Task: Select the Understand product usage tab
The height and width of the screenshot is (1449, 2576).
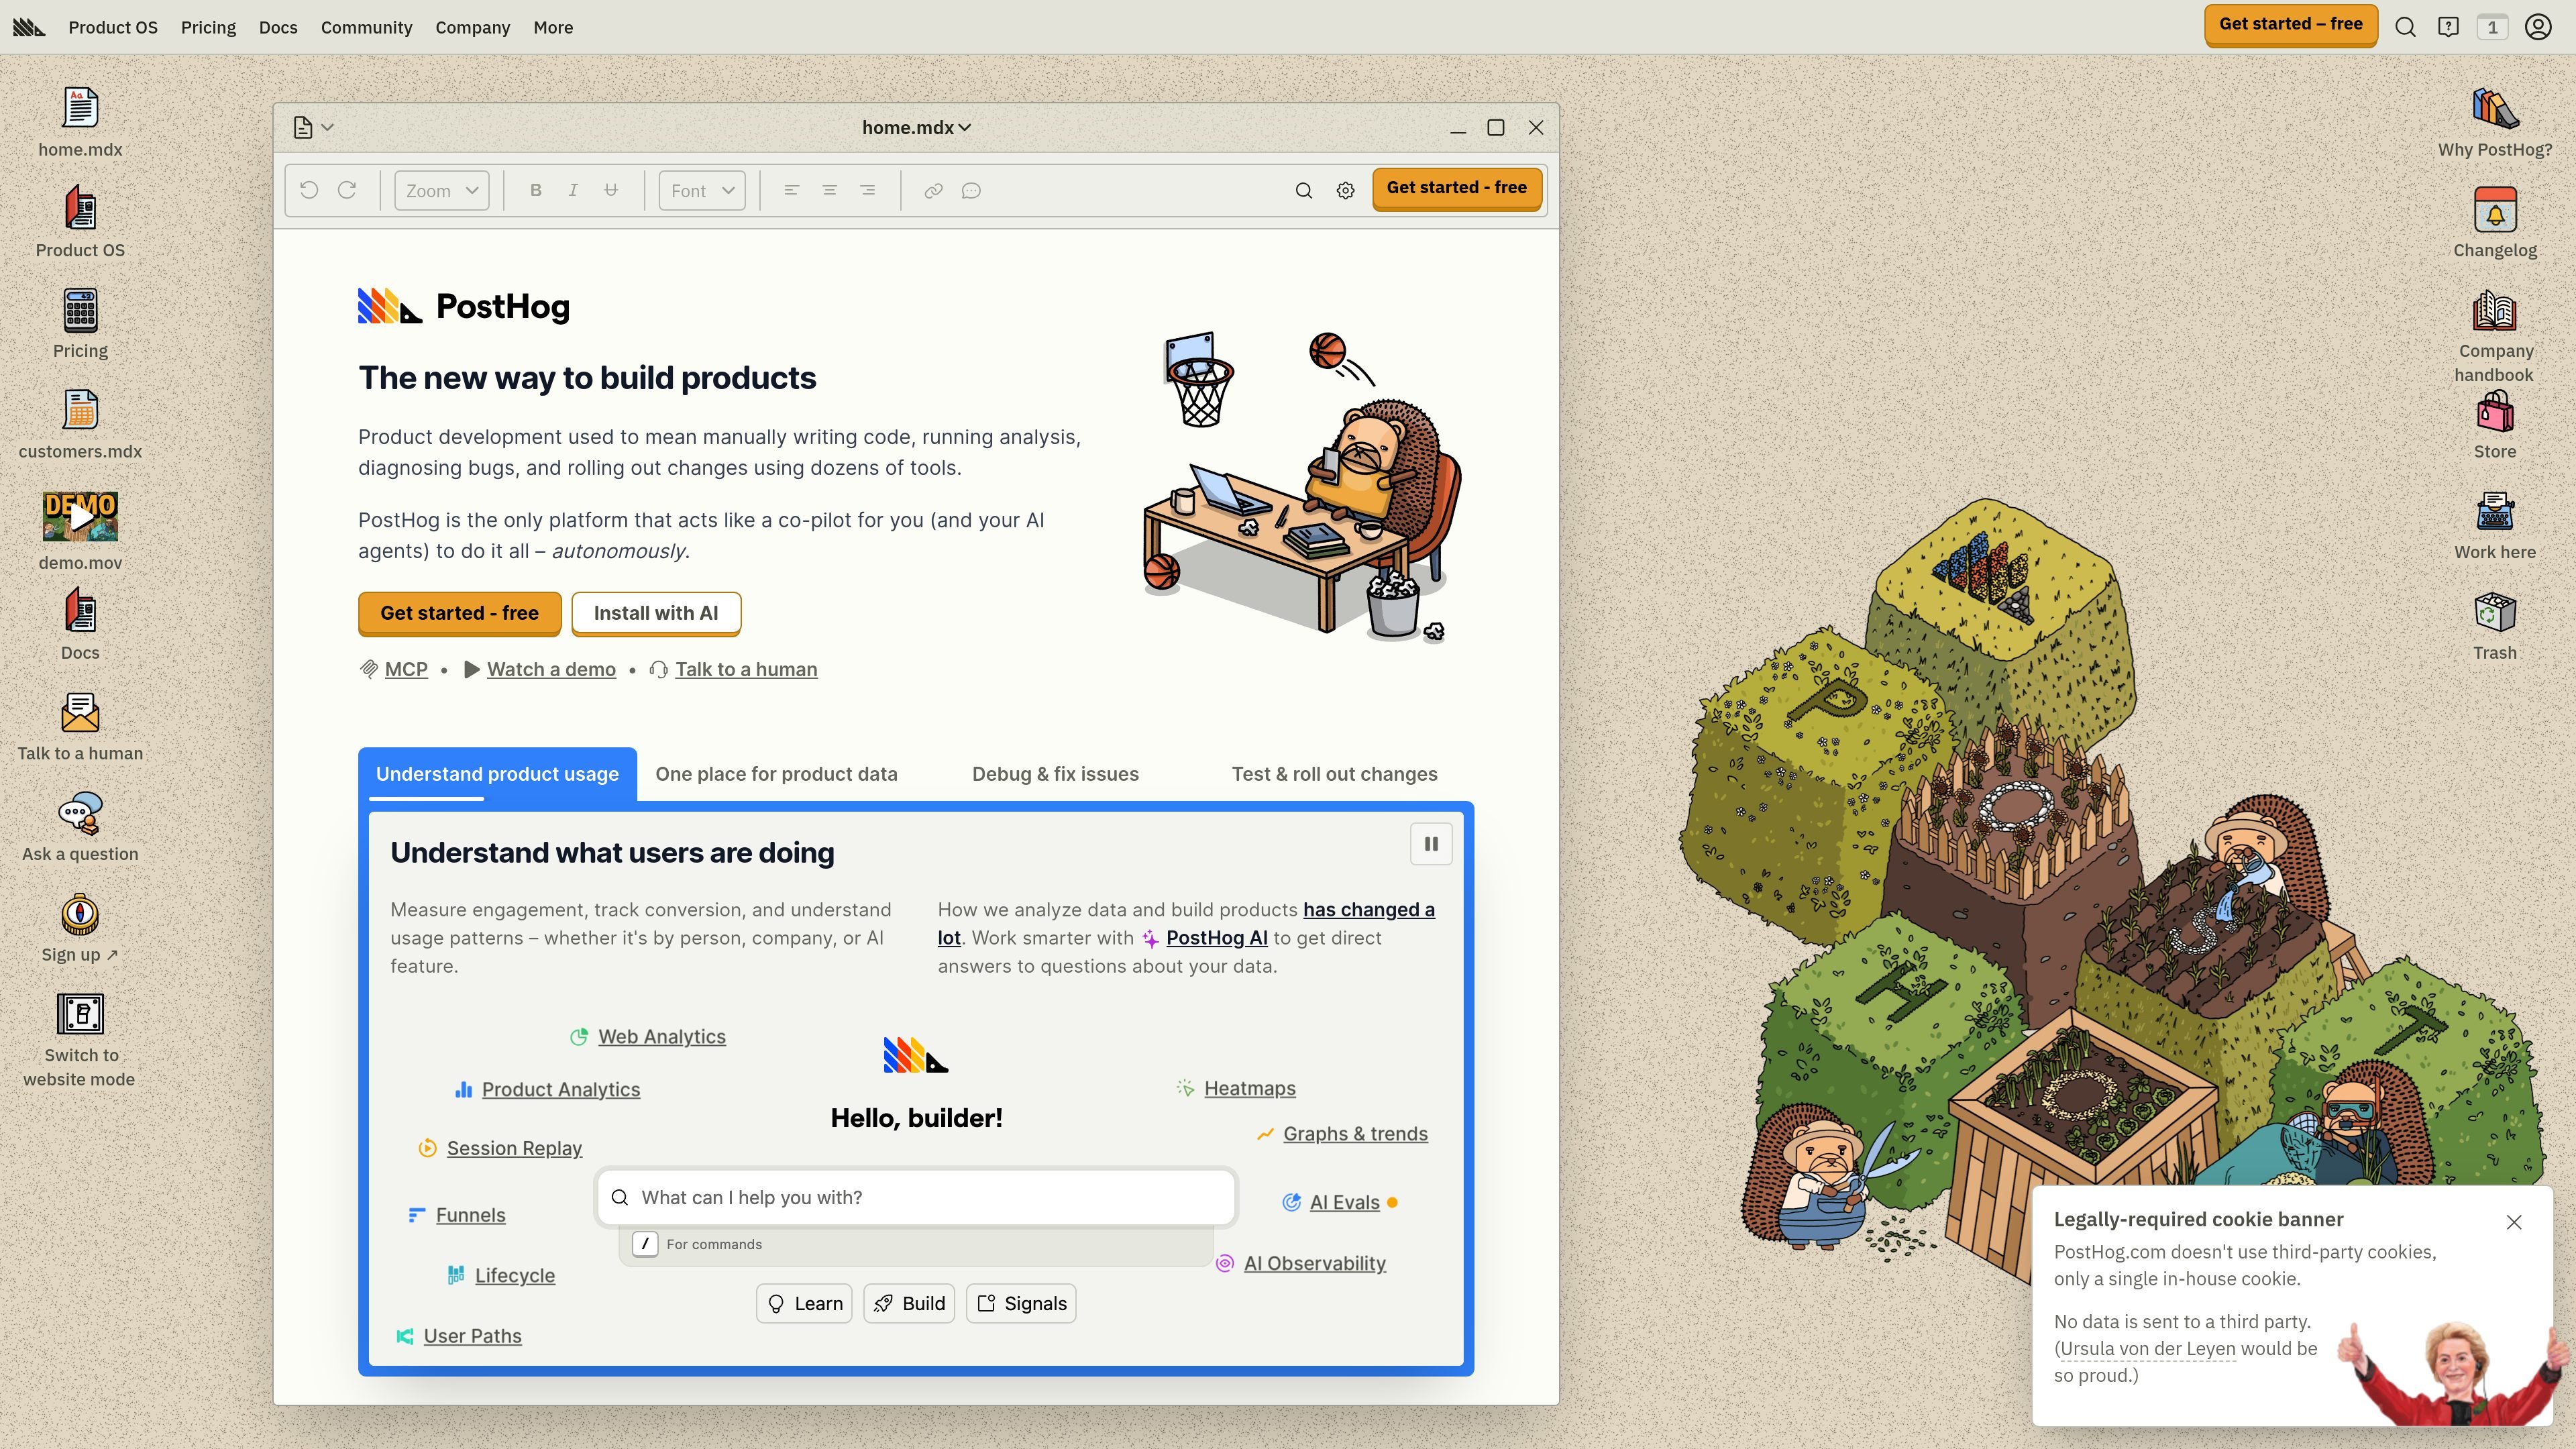Action: tap(497, 774)
